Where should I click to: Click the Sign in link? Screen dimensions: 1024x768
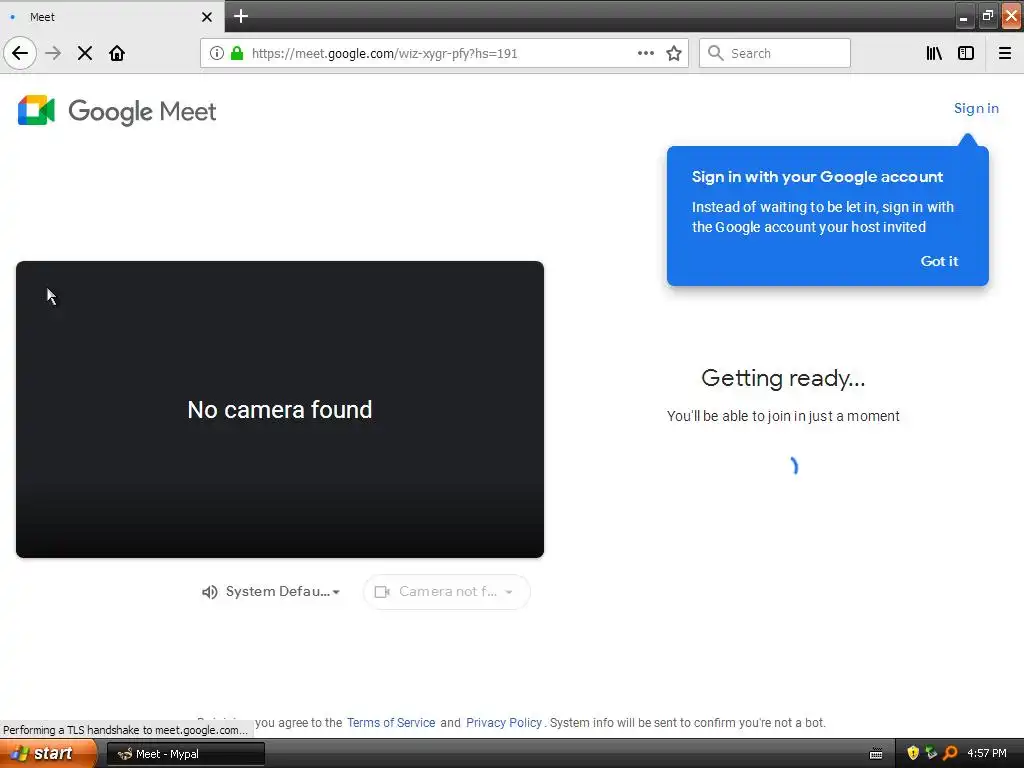[x=976, y=108]
